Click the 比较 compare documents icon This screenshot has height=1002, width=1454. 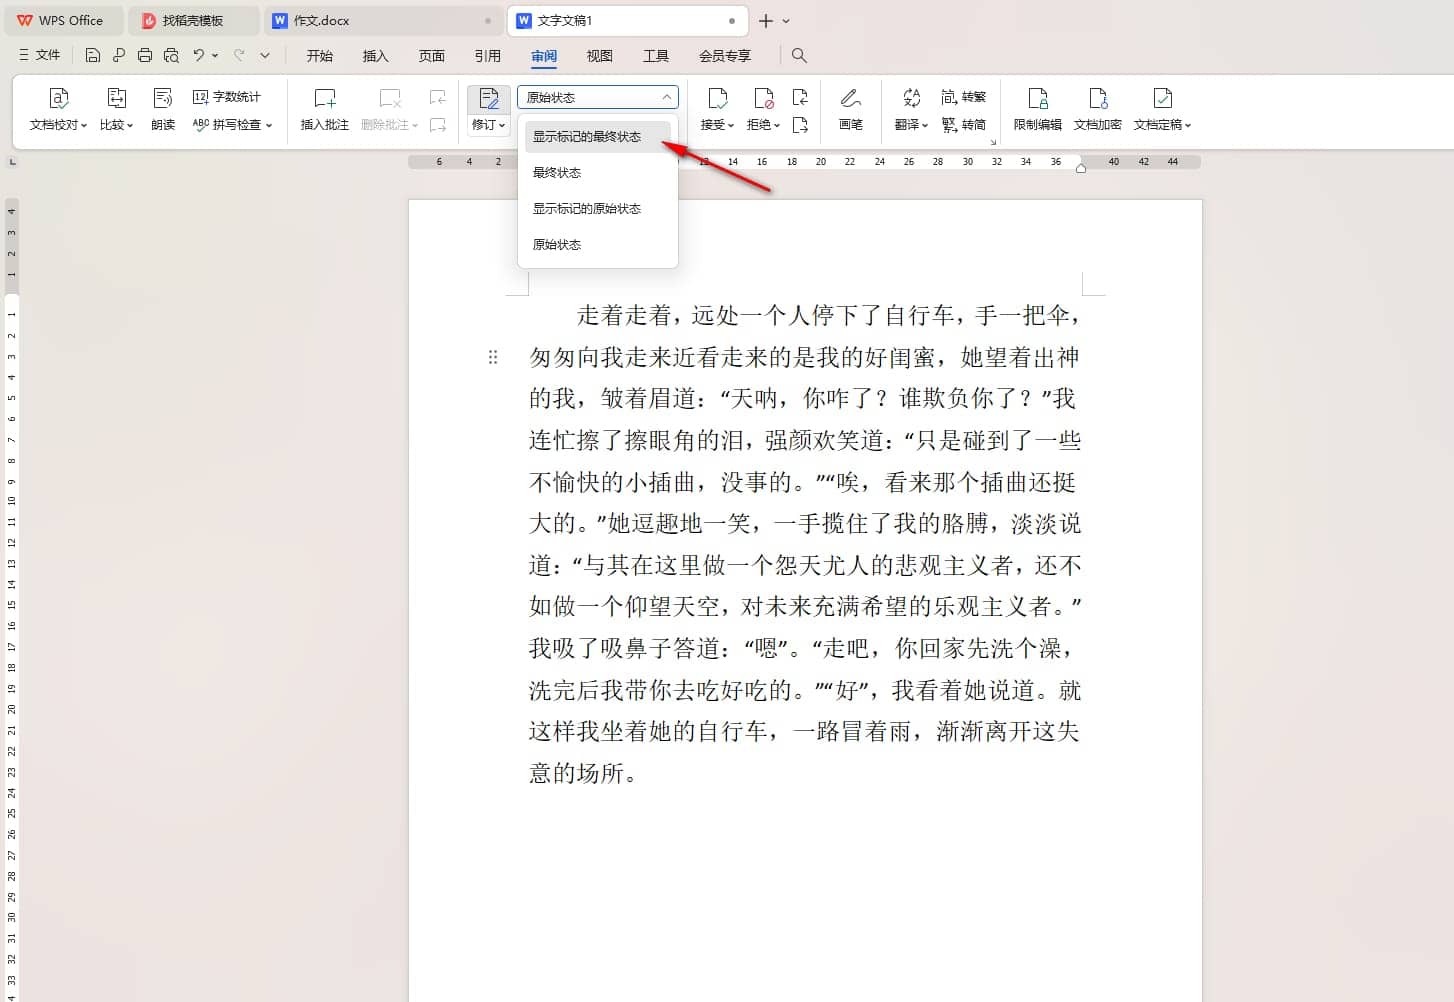click(x=116, y=98)
